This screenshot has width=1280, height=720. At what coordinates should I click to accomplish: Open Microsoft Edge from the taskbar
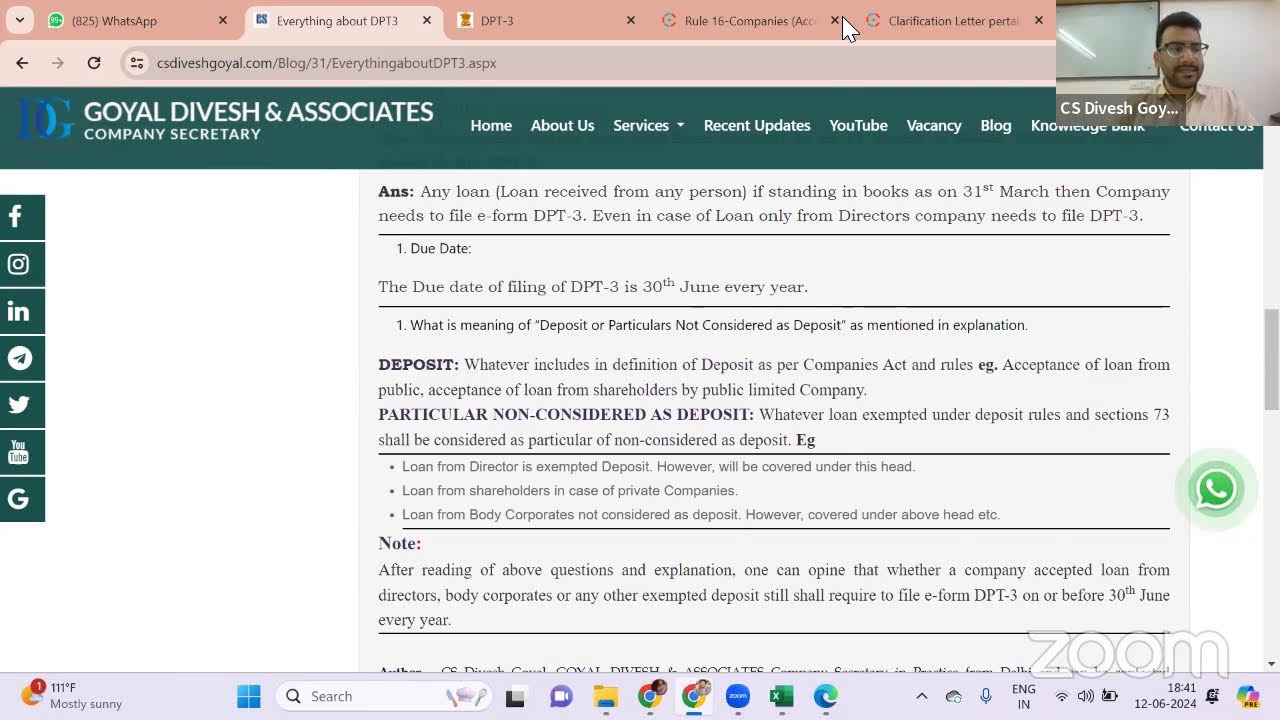(x=826, y=696)
